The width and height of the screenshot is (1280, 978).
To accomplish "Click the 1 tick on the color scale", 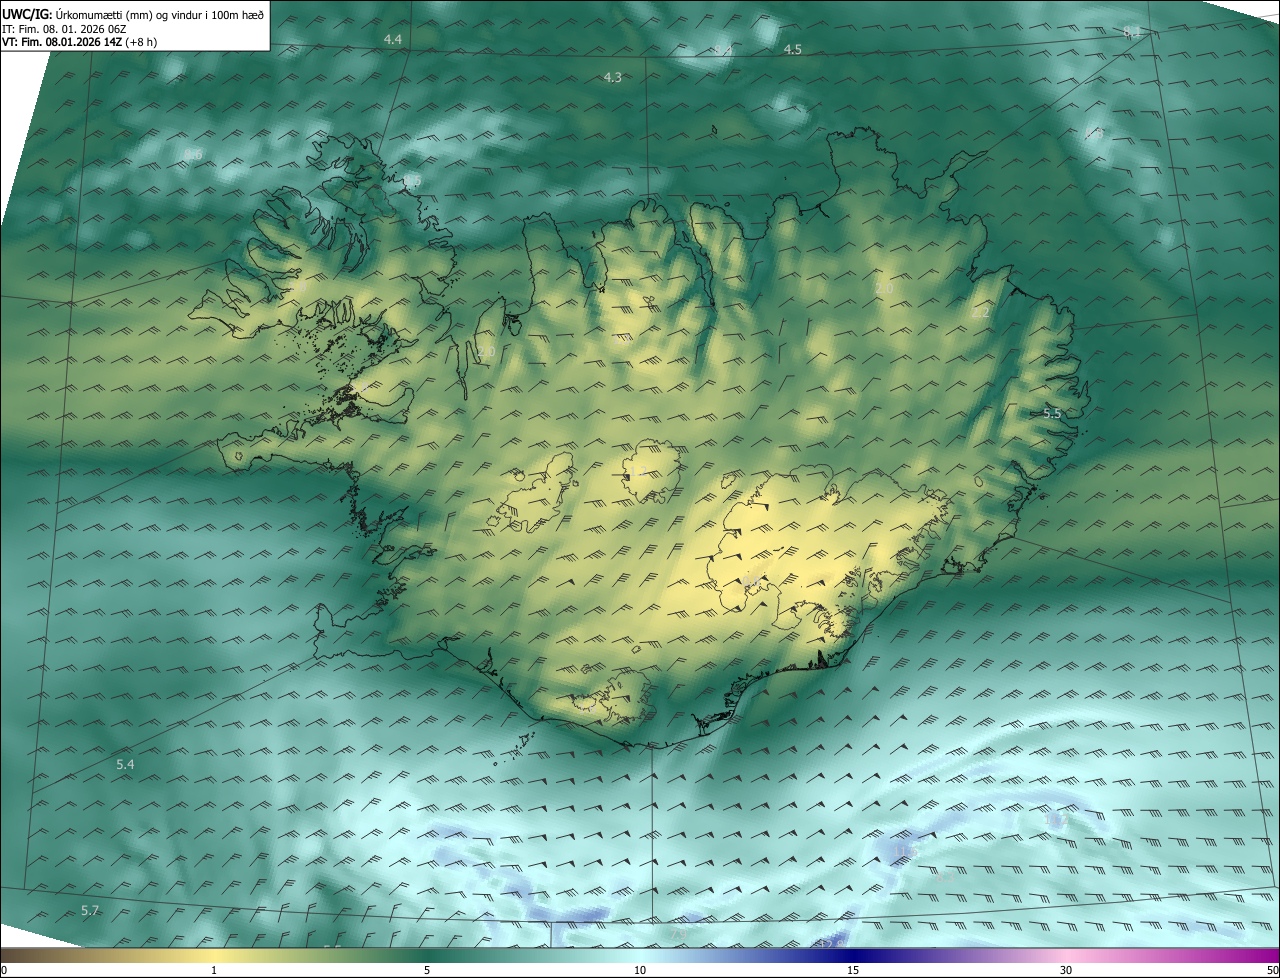I will pos(214,970).
